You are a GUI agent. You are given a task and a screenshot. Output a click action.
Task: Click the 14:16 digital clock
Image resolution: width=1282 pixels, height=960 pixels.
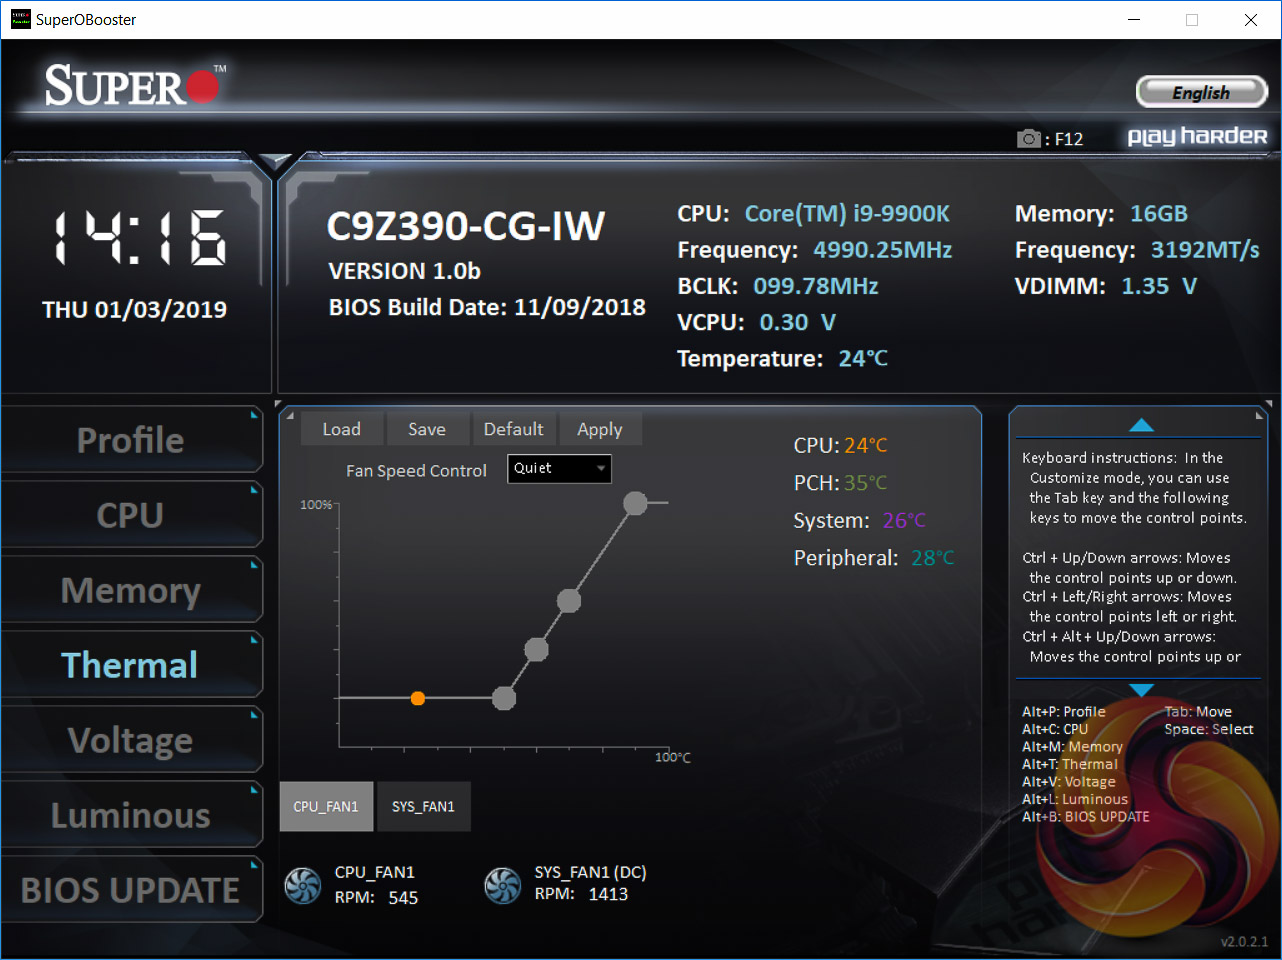click(x=139, y=237)
